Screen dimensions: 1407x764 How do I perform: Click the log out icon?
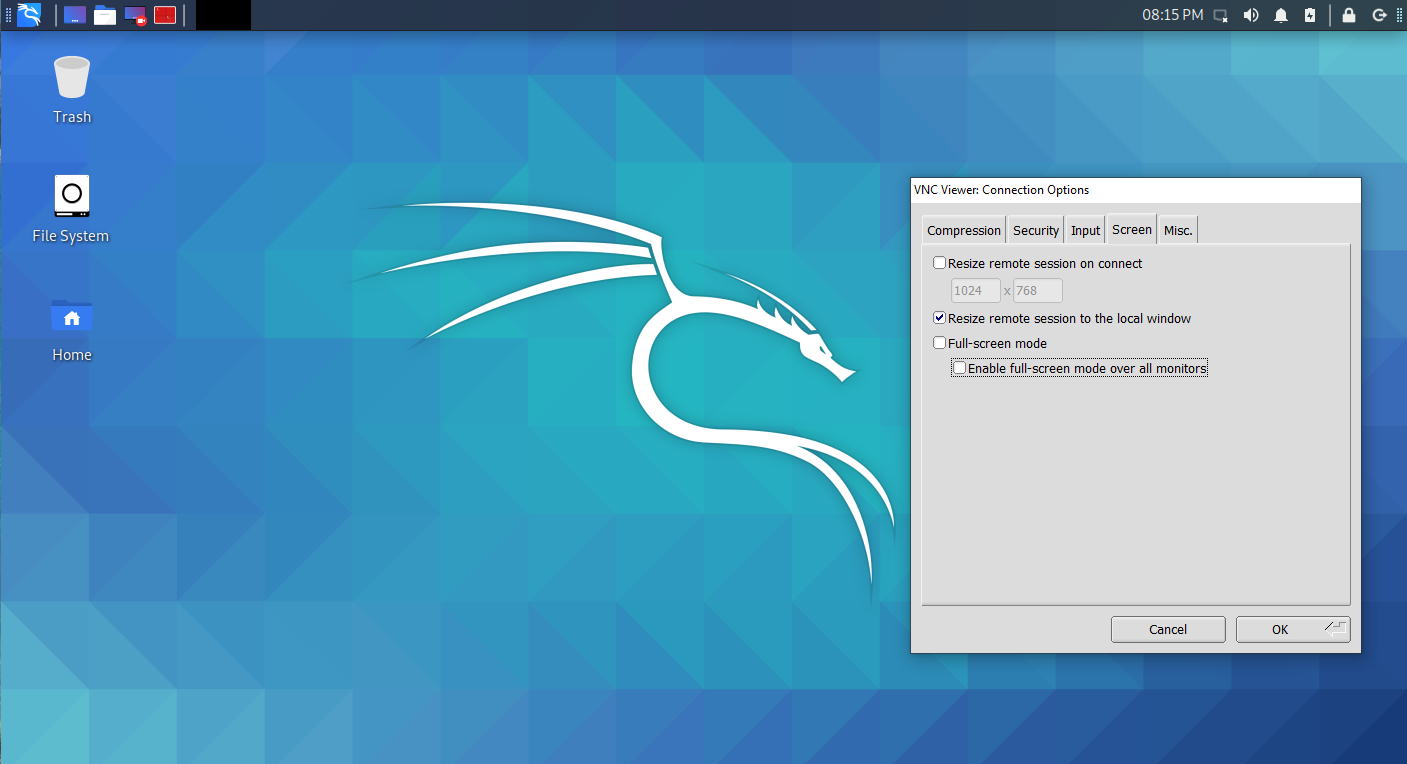point(1379,15)
